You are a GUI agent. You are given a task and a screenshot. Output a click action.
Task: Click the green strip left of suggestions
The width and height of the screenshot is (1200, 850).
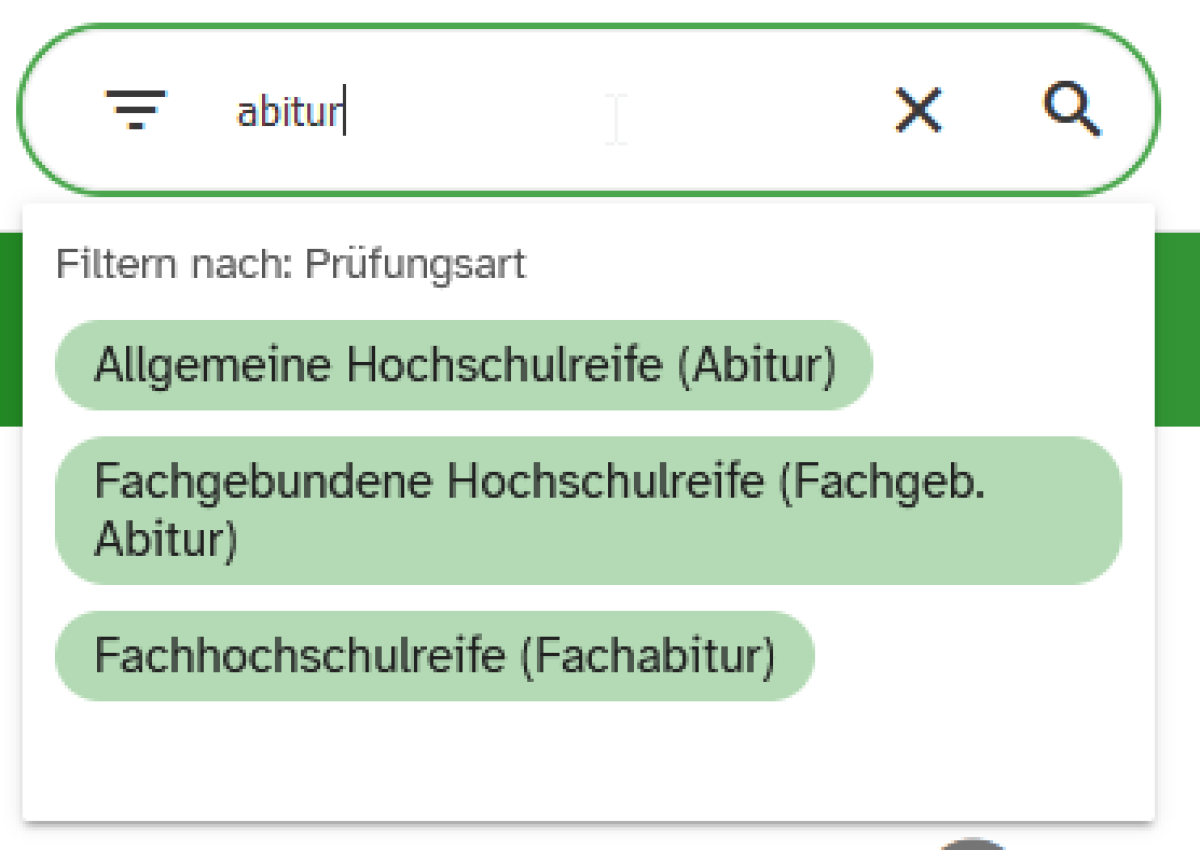tap(10, 330)
